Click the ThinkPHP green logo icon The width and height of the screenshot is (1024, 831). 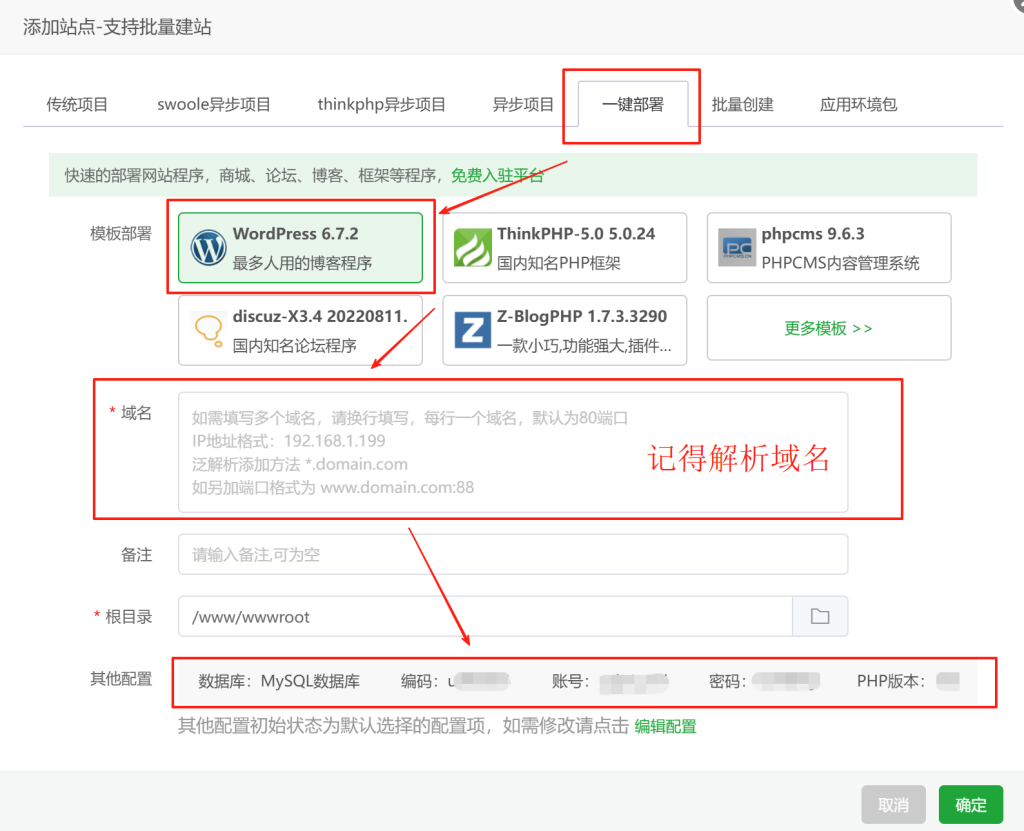(x=473, y=248)
